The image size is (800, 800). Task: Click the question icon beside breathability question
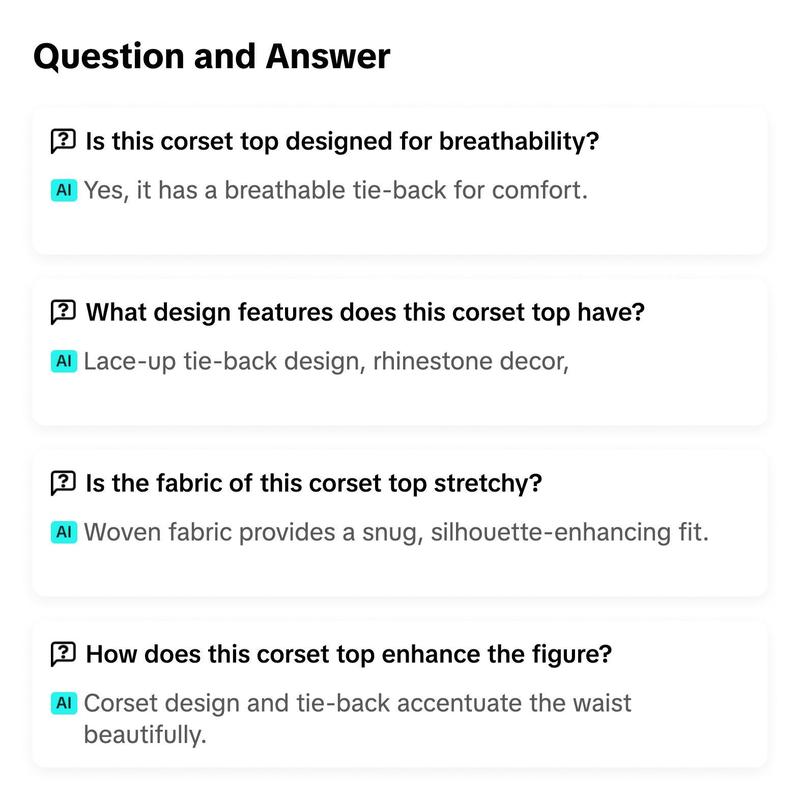(63, 141)
